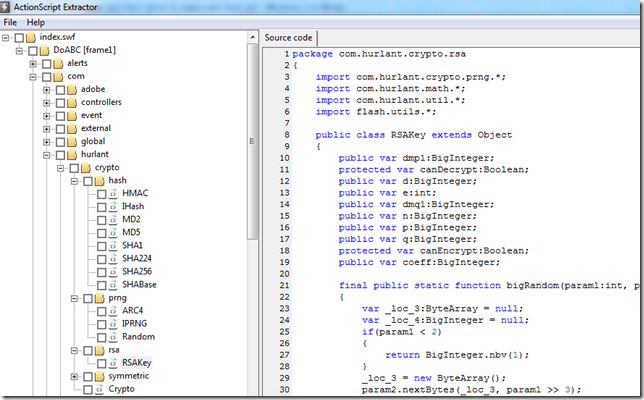Click the ARC4 class file icon

[x=113, y=311]
